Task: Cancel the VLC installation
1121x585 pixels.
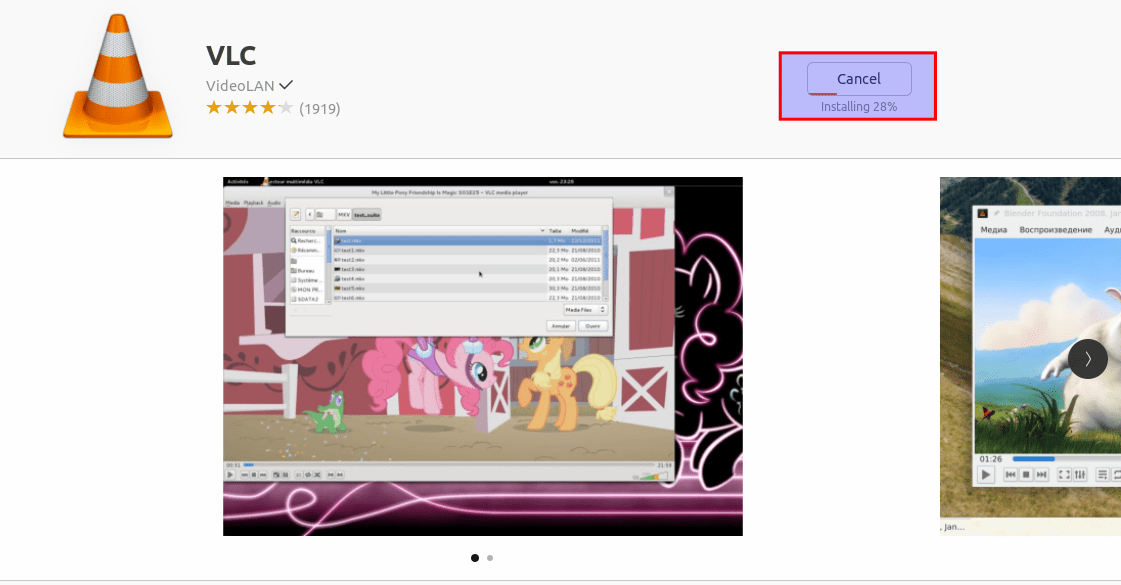Action: pyautogui.click(x=859, y=79)
